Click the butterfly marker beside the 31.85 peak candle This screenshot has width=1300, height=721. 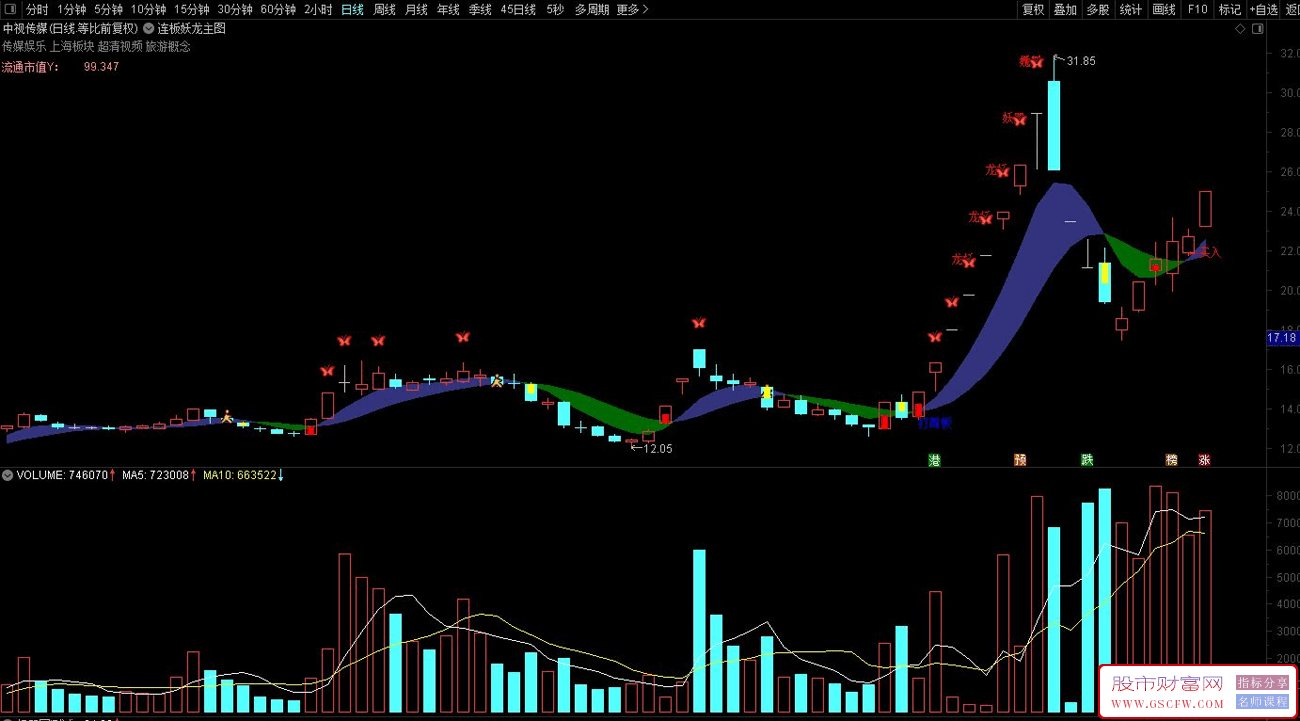[x=1036, y=62]
